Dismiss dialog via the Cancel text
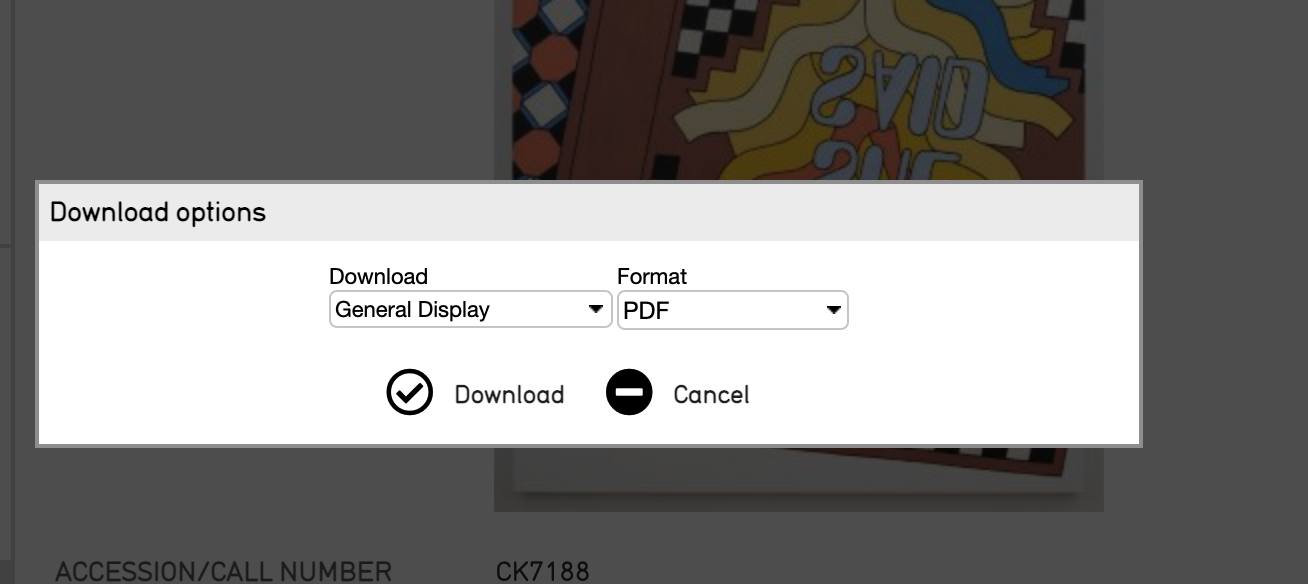 pos(711,395)
